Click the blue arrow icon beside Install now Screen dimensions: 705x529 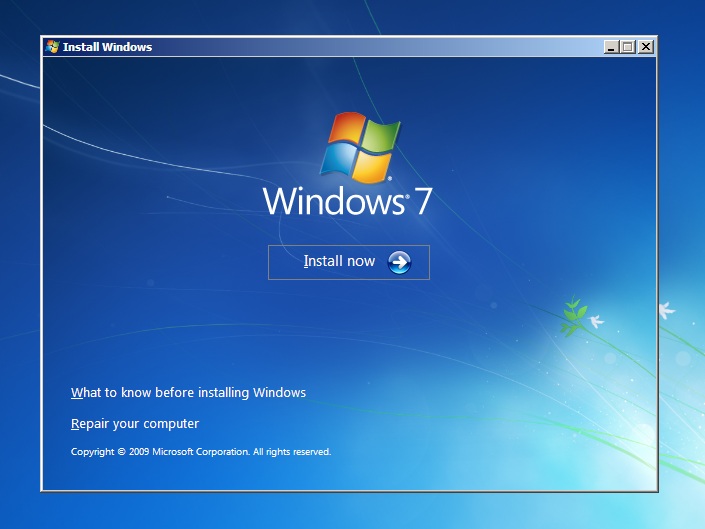(399, 262)
